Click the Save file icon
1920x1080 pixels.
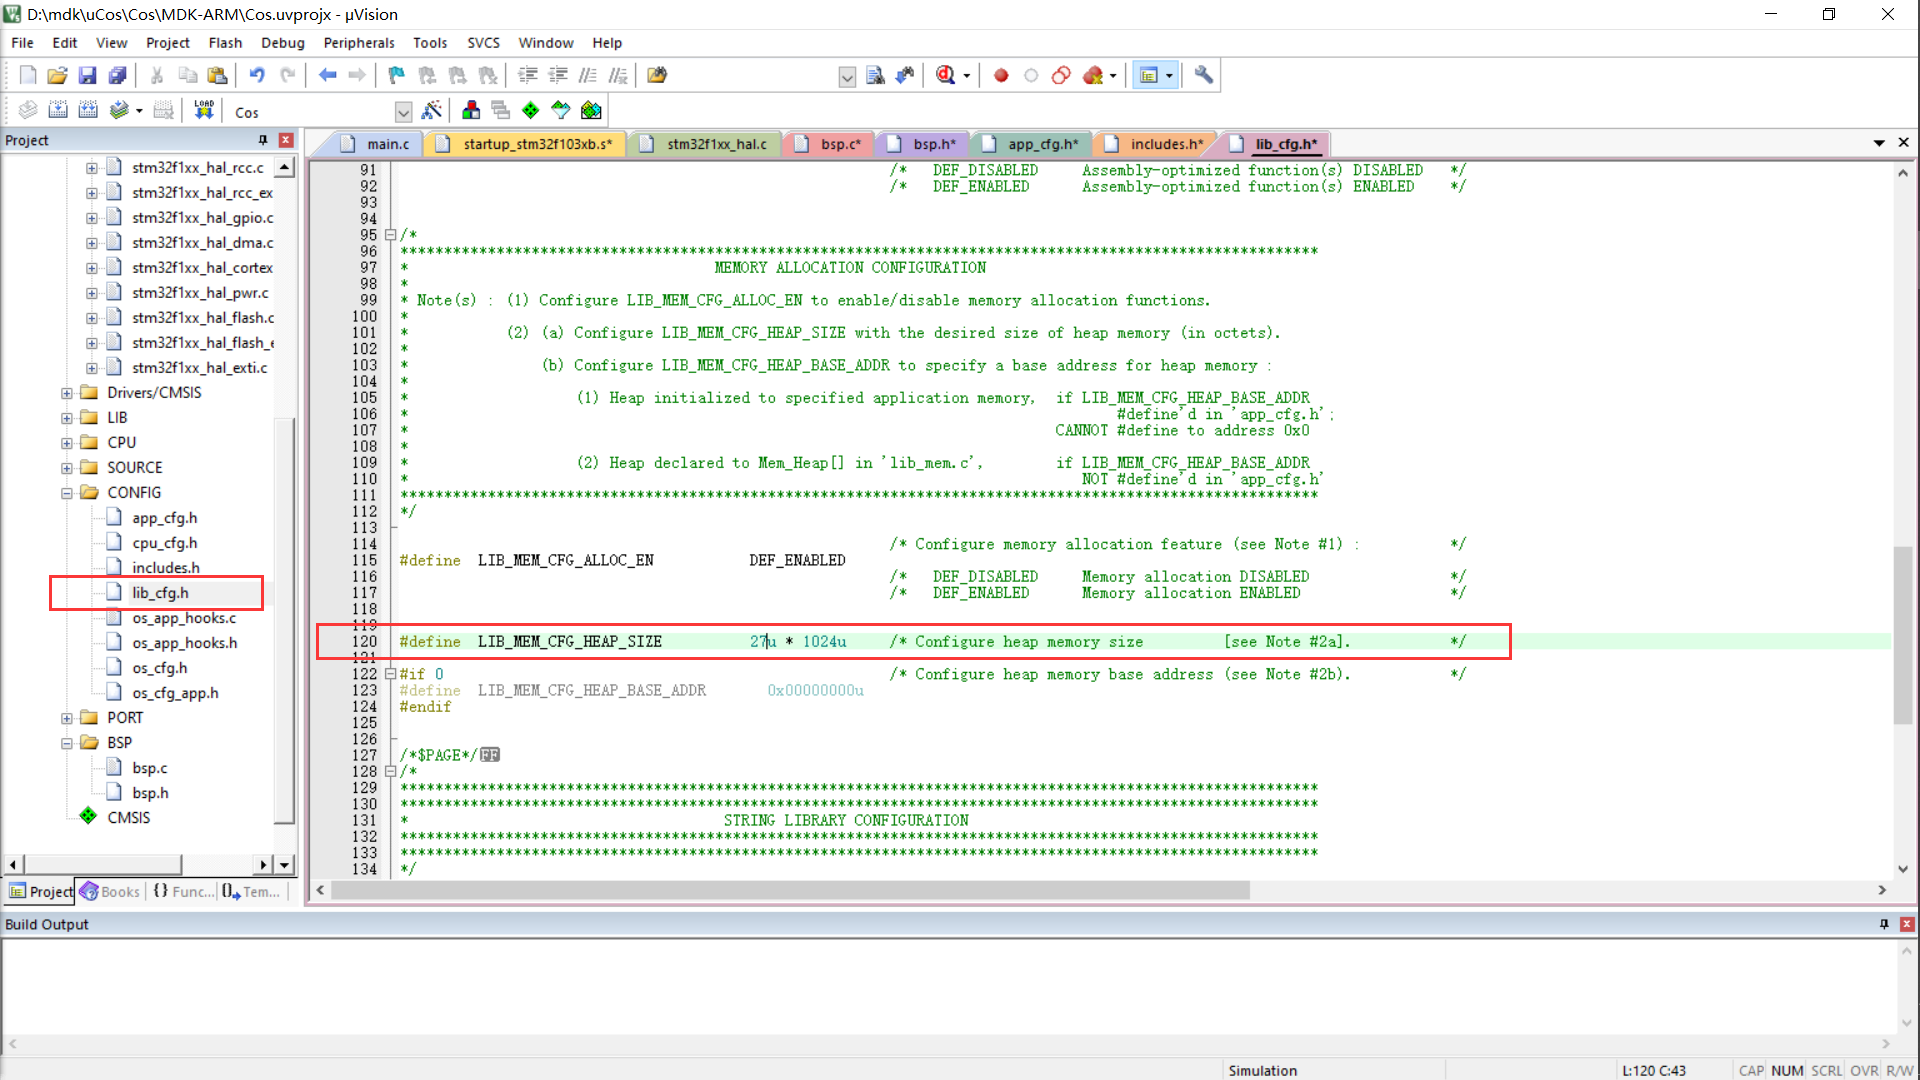[87, 75]
